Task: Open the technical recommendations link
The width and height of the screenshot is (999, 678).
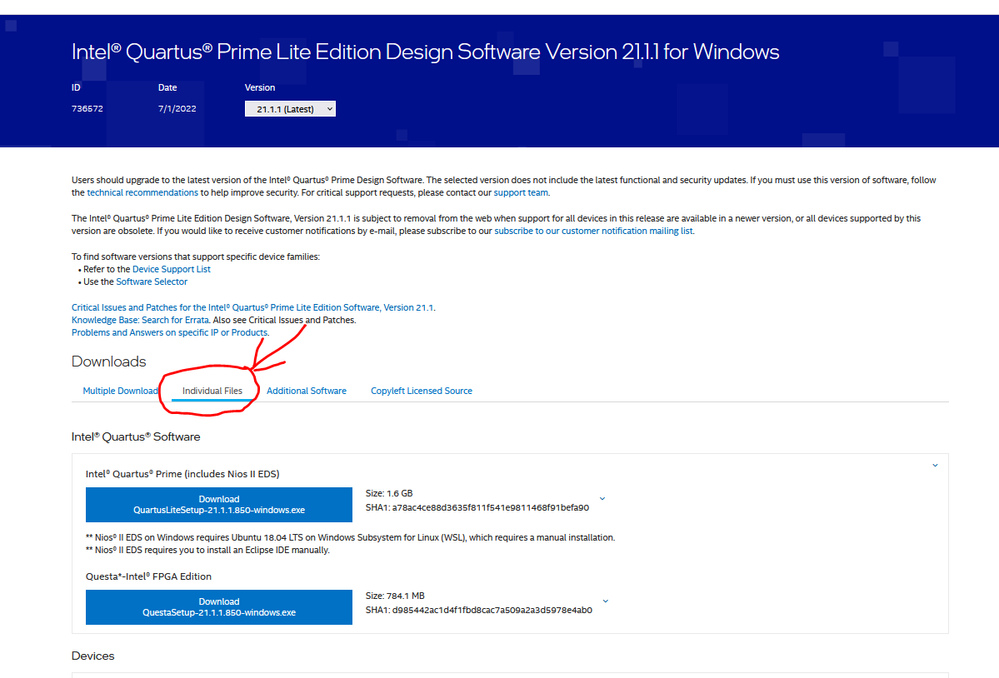Action: 142,192
